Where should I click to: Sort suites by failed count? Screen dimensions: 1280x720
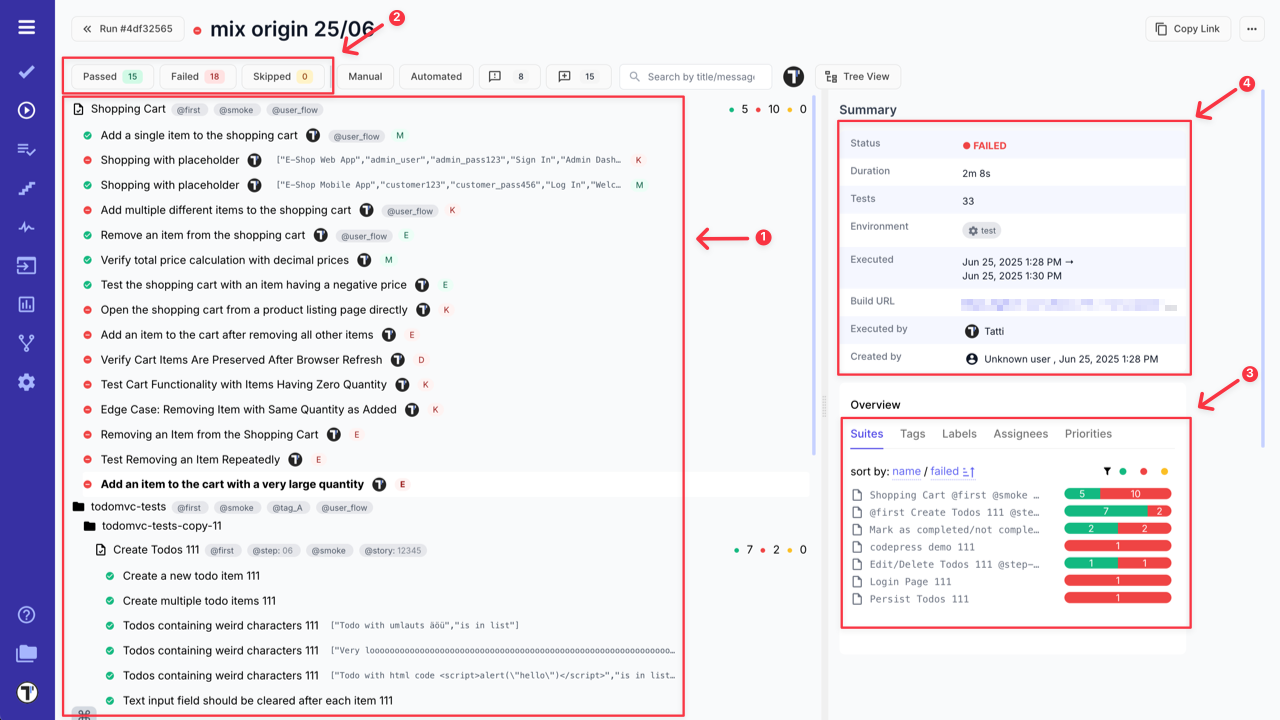[944, 471]
